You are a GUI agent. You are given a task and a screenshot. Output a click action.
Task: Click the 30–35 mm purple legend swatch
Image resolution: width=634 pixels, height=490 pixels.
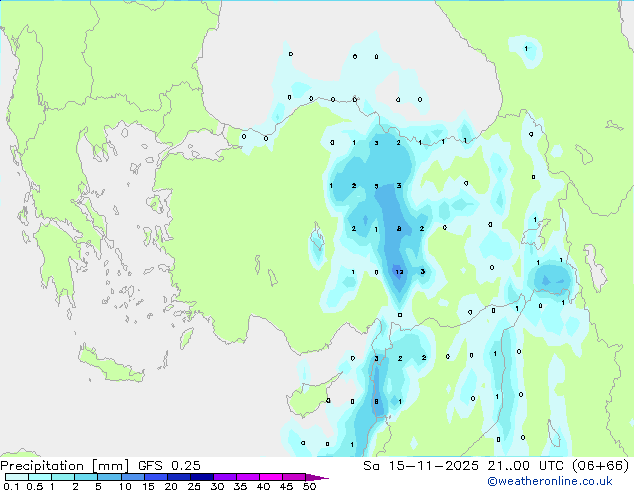(224, 477)
